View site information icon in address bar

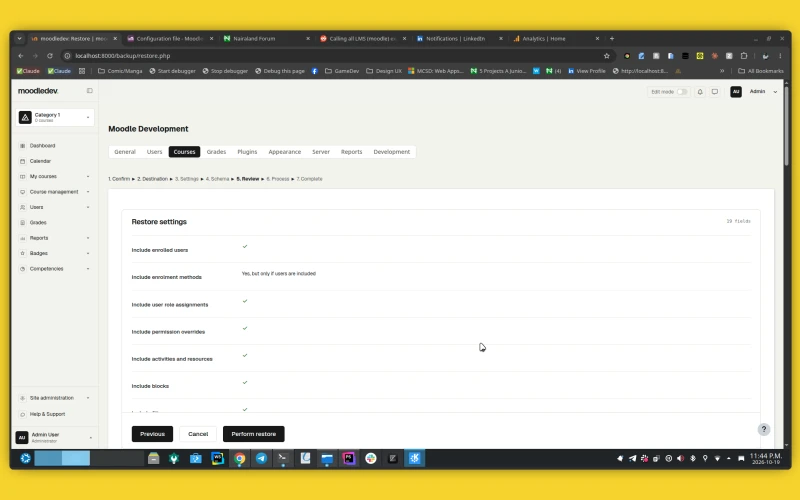67,56
